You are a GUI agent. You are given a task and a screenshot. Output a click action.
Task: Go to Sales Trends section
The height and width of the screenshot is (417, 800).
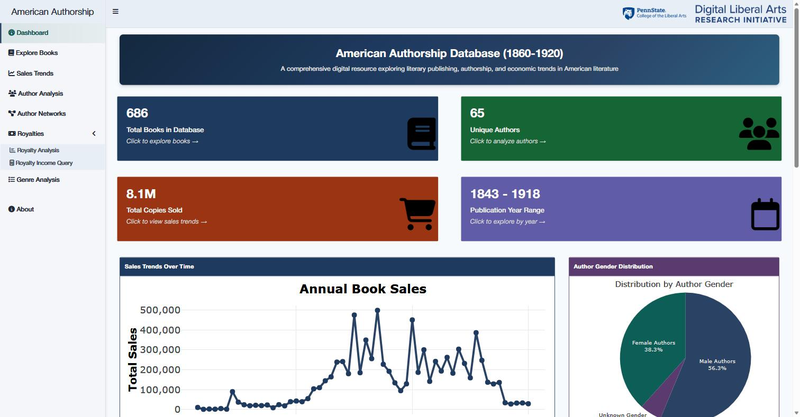[53, 73]
